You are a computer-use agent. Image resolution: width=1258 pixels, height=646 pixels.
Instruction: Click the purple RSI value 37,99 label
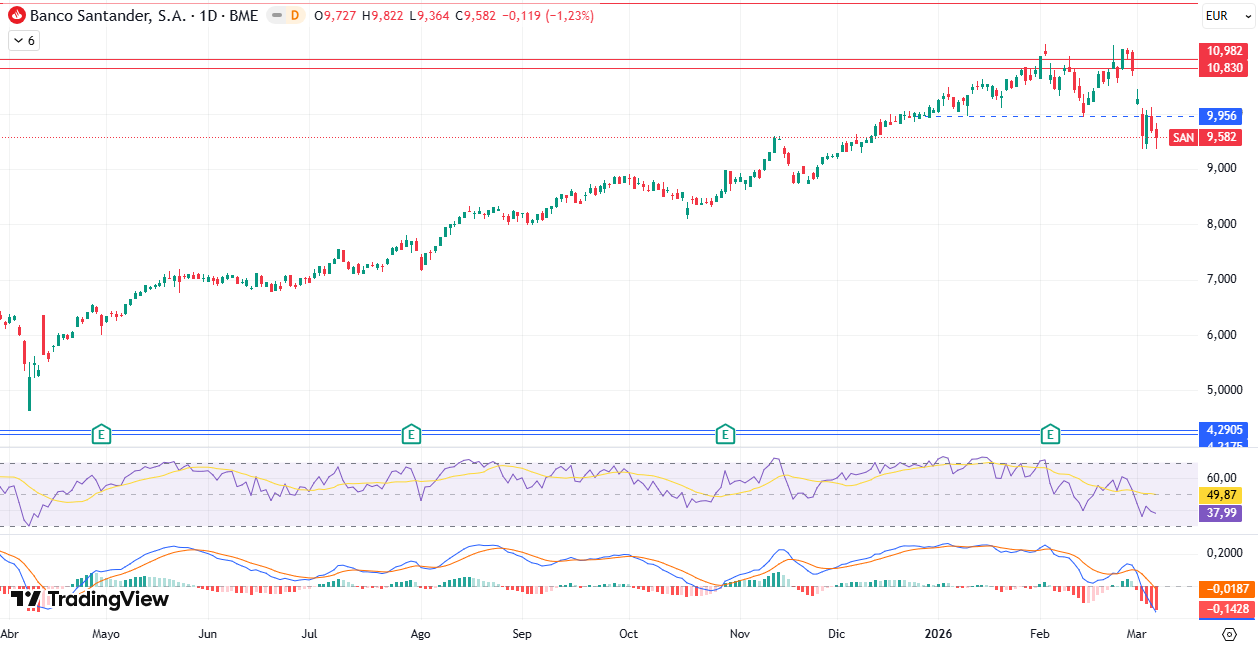[x=1222, y=513]
